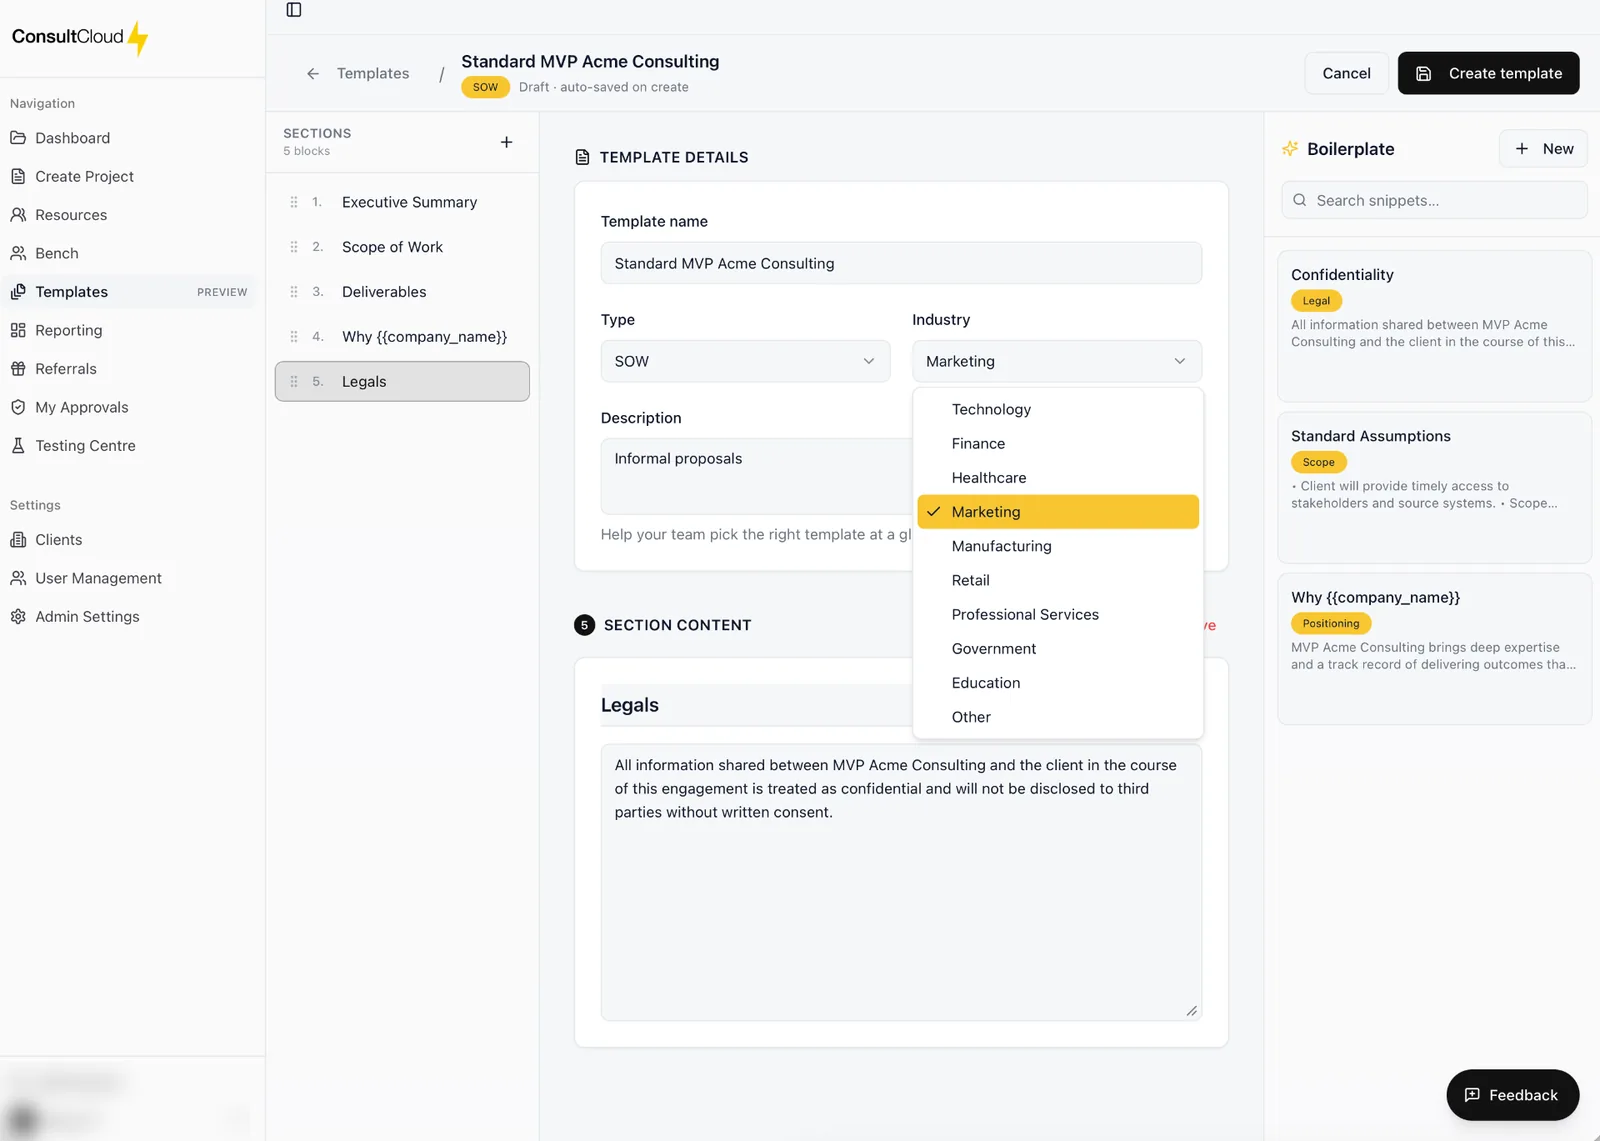Image resolution: width=1600 pixels, height=1141 pixels.
Task: Choose Retail from industry list
Action: click(1058, 580)
